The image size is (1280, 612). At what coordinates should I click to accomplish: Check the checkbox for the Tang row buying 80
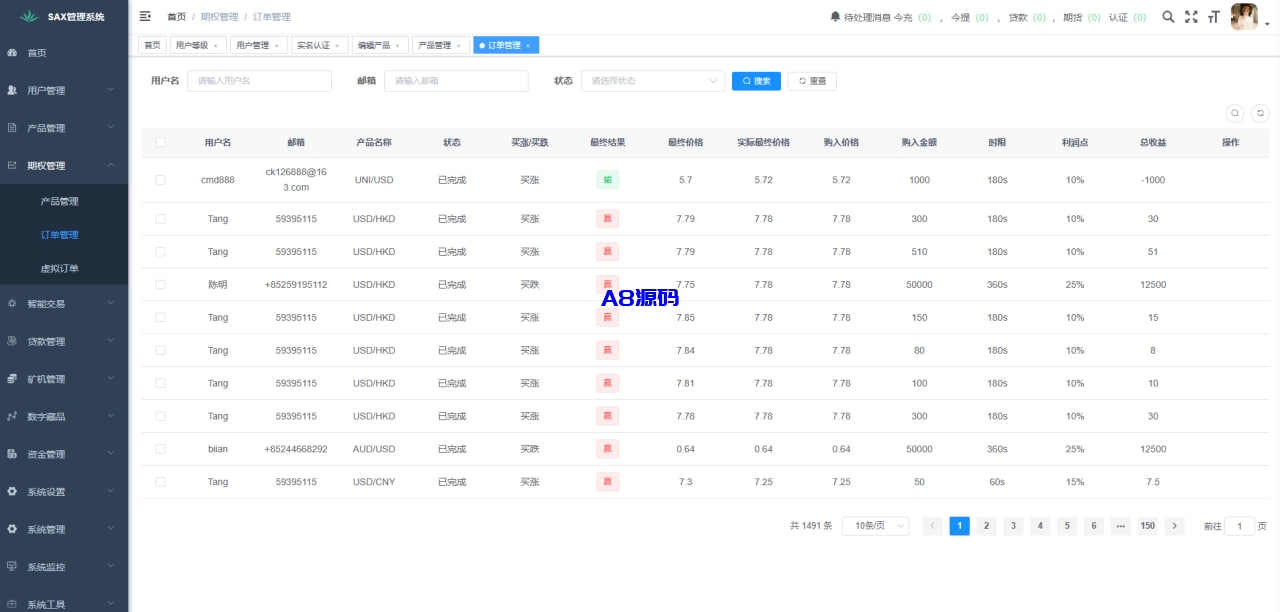(160, 350)
